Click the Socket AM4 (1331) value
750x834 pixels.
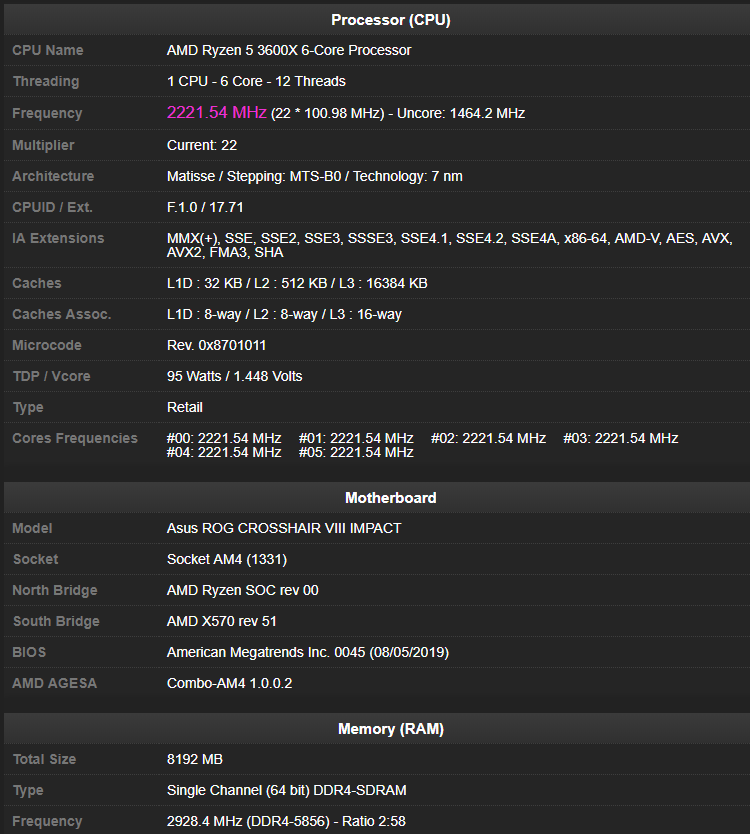tap(226, 559)
